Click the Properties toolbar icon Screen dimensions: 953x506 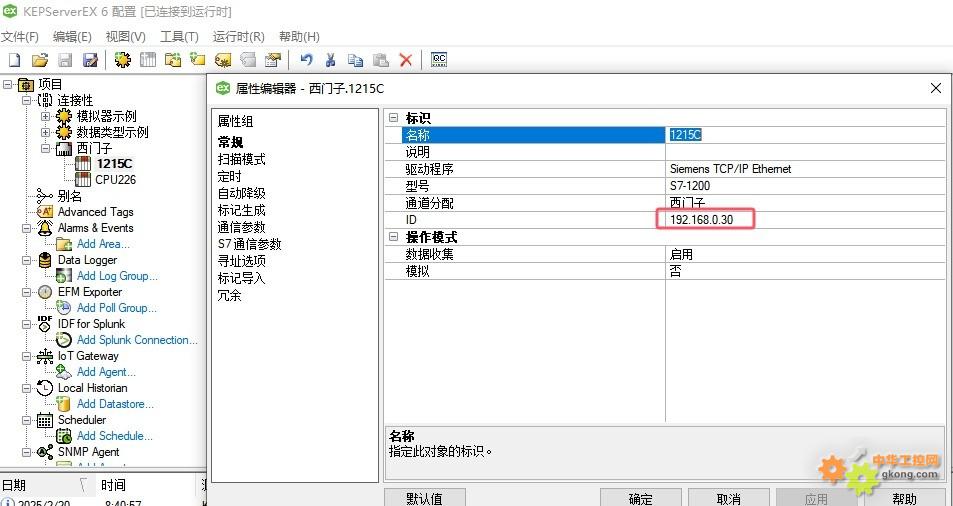pos(273,60)
